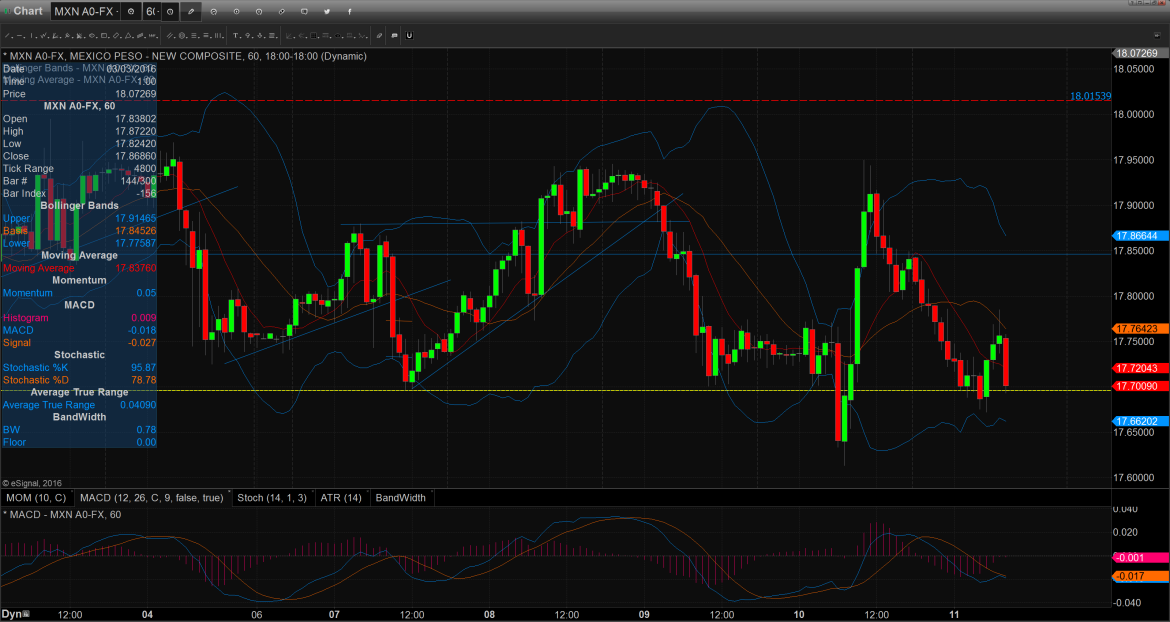1170x622 pixels.
Task: Click the red 17.70090 axis price tag
Action: click(1140, 386)
